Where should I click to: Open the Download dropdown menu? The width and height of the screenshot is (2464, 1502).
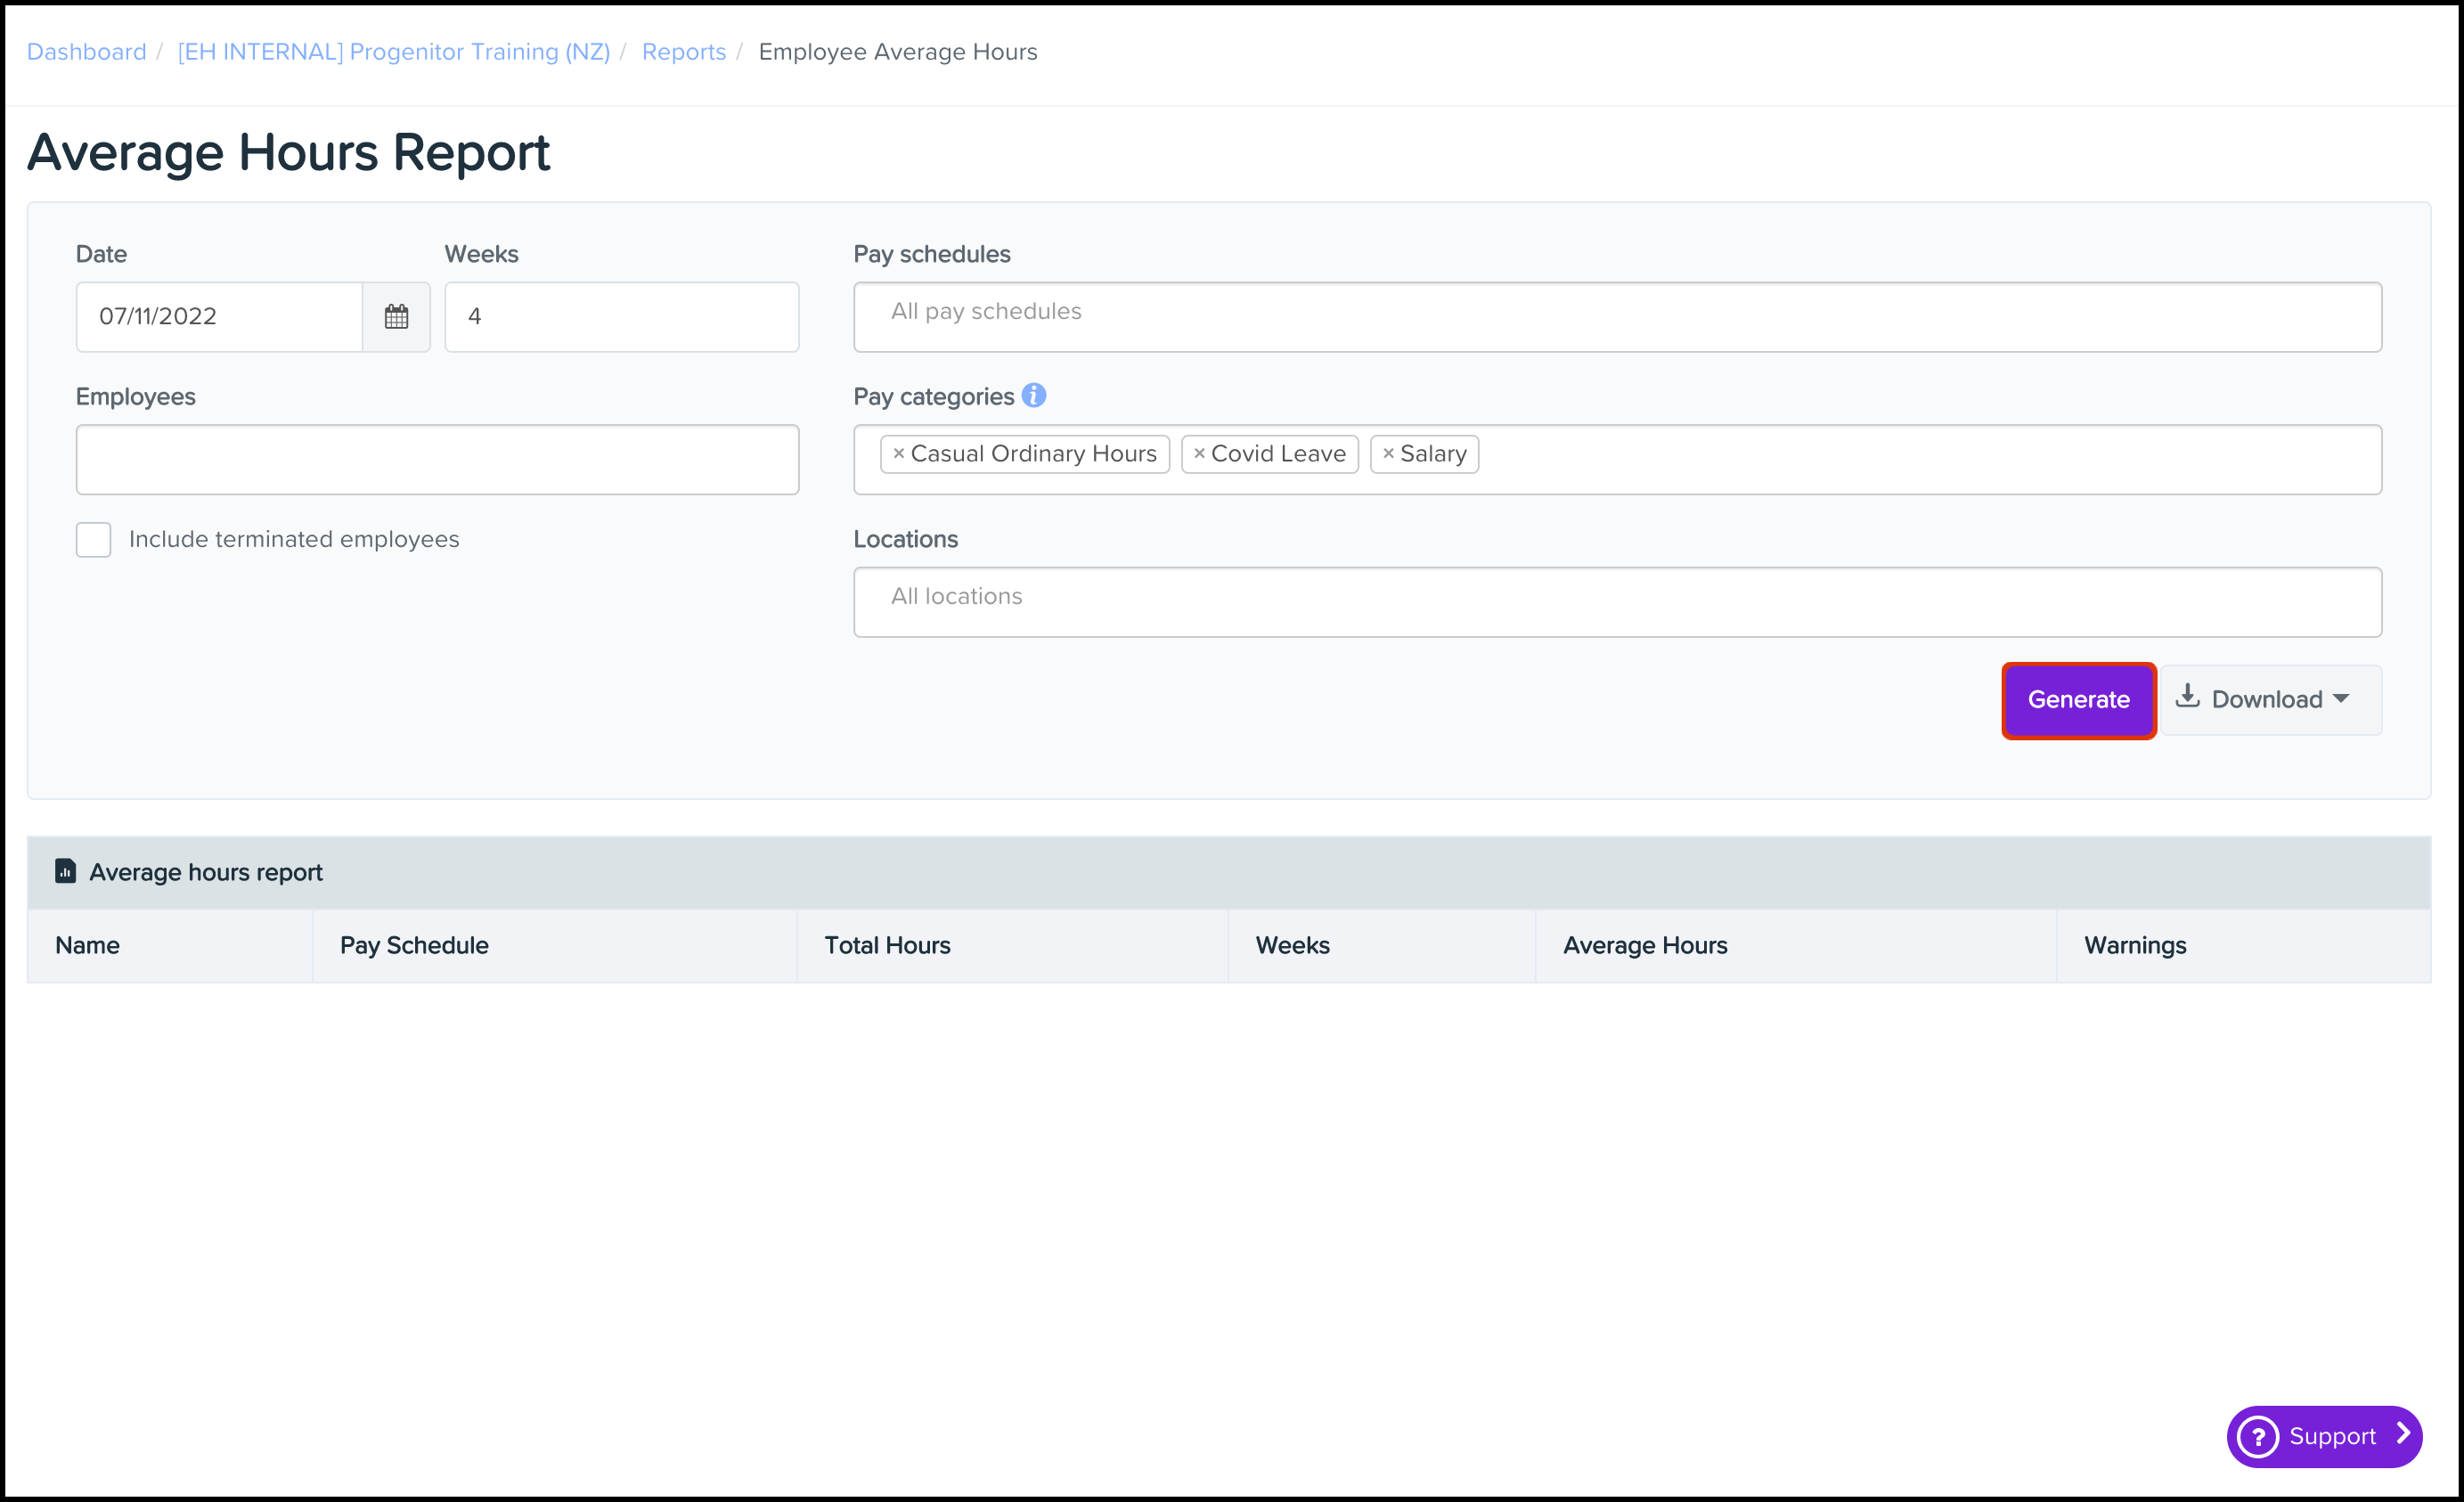click(x=2270, y=700)
